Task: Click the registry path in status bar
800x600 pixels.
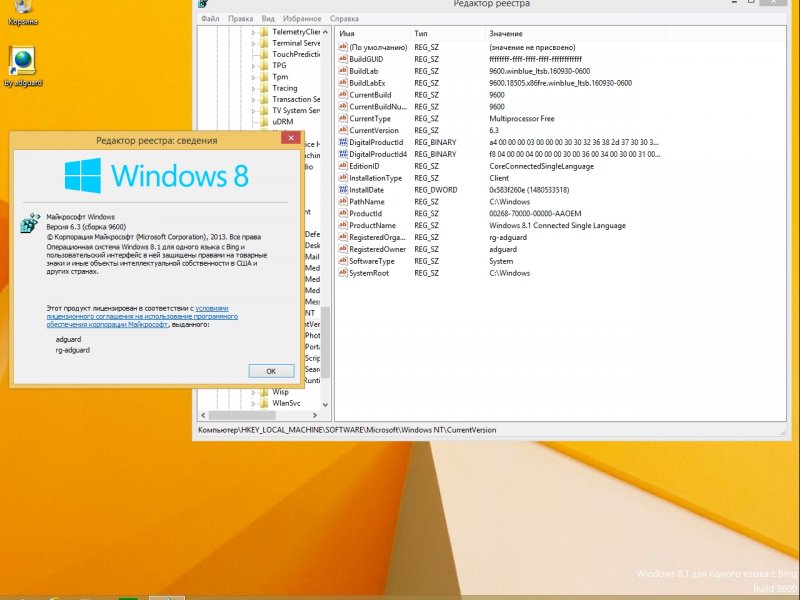Action: click(x=347, y=430)
